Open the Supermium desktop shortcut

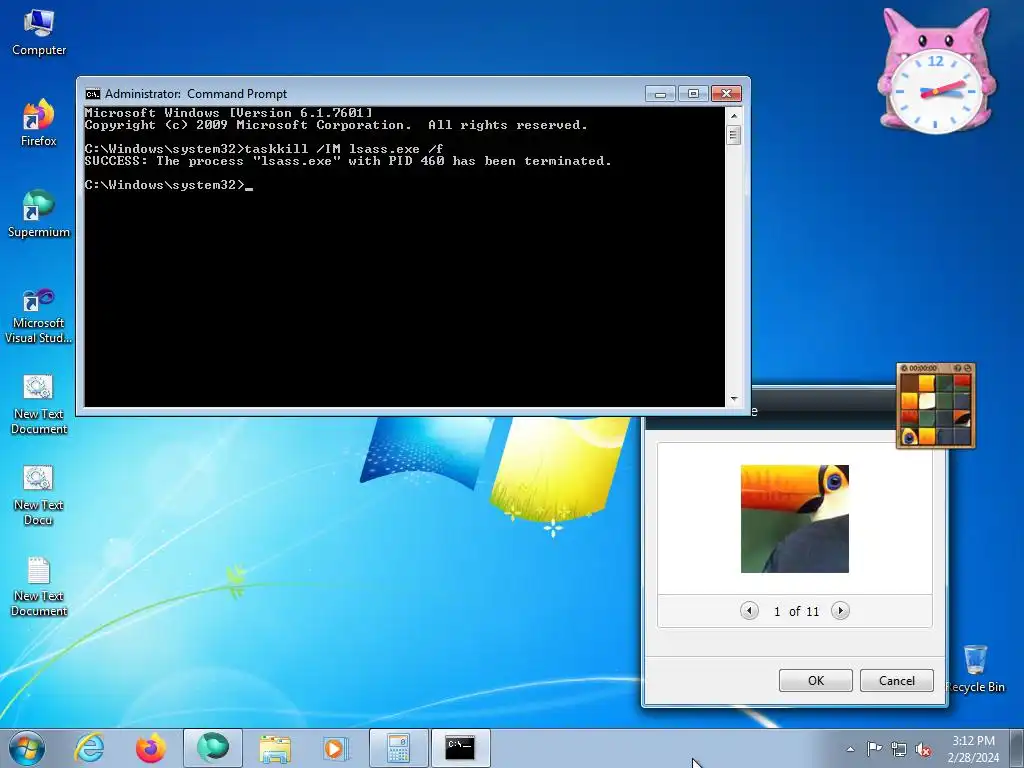click(x=39, y=214)
